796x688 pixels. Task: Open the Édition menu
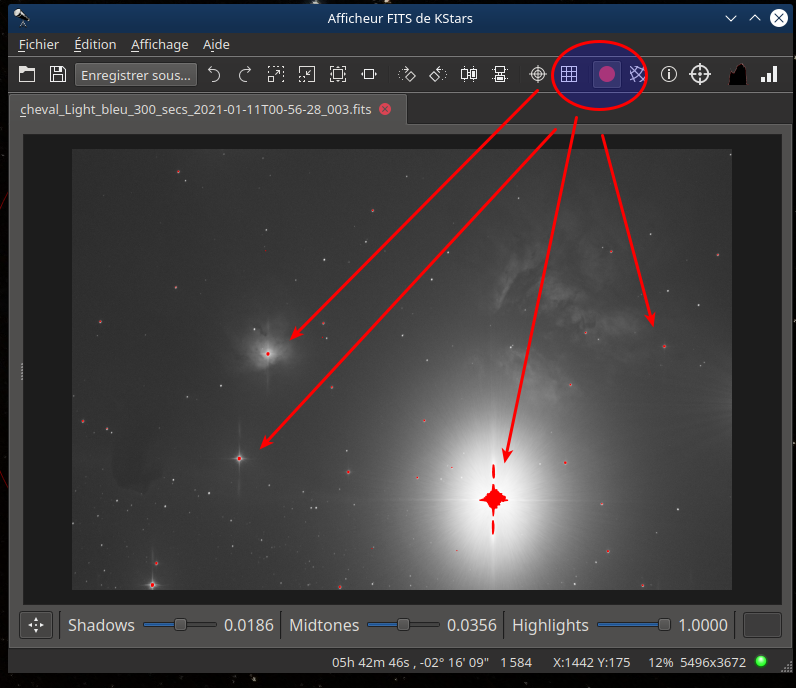click(x=95, y=45)
